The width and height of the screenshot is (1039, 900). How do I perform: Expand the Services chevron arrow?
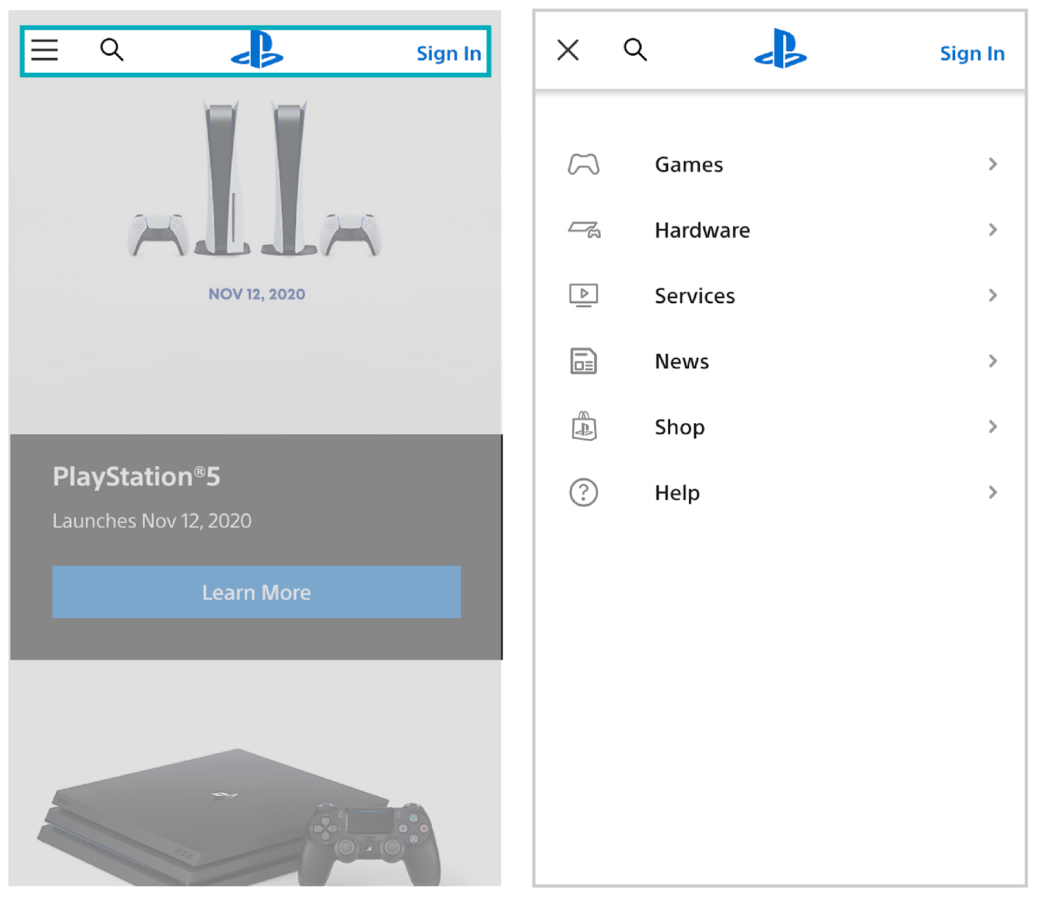[x=992, y=295]
